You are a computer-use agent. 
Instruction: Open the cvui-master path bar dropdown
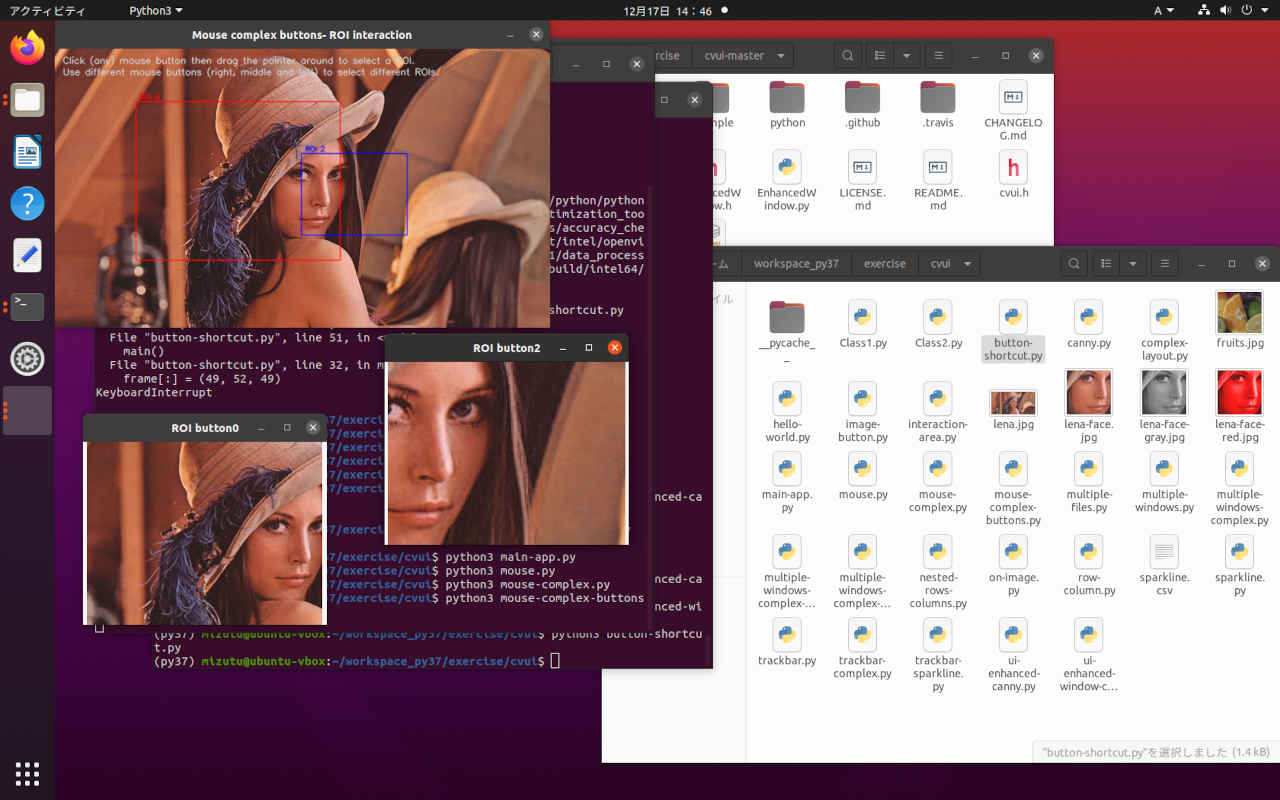tap(780, 56)
